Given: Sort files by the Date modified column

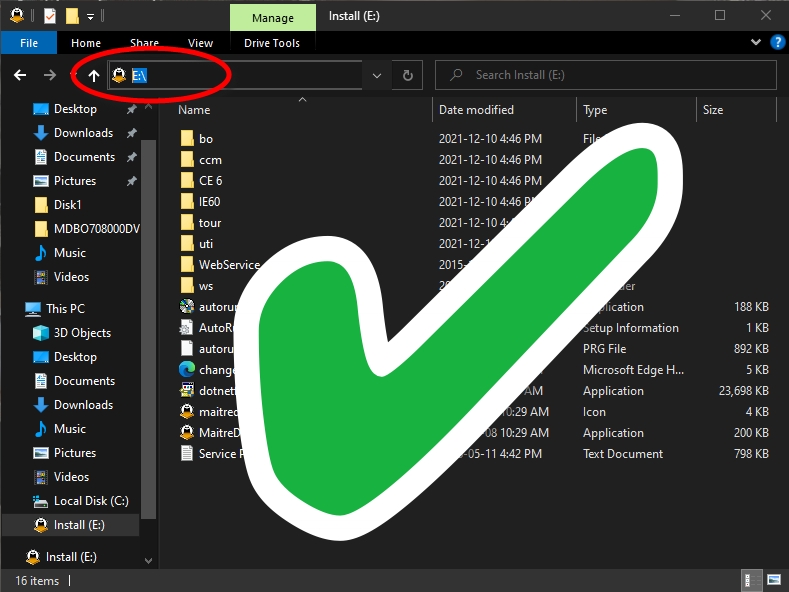Looking at the screenshot, I should 476,110.
